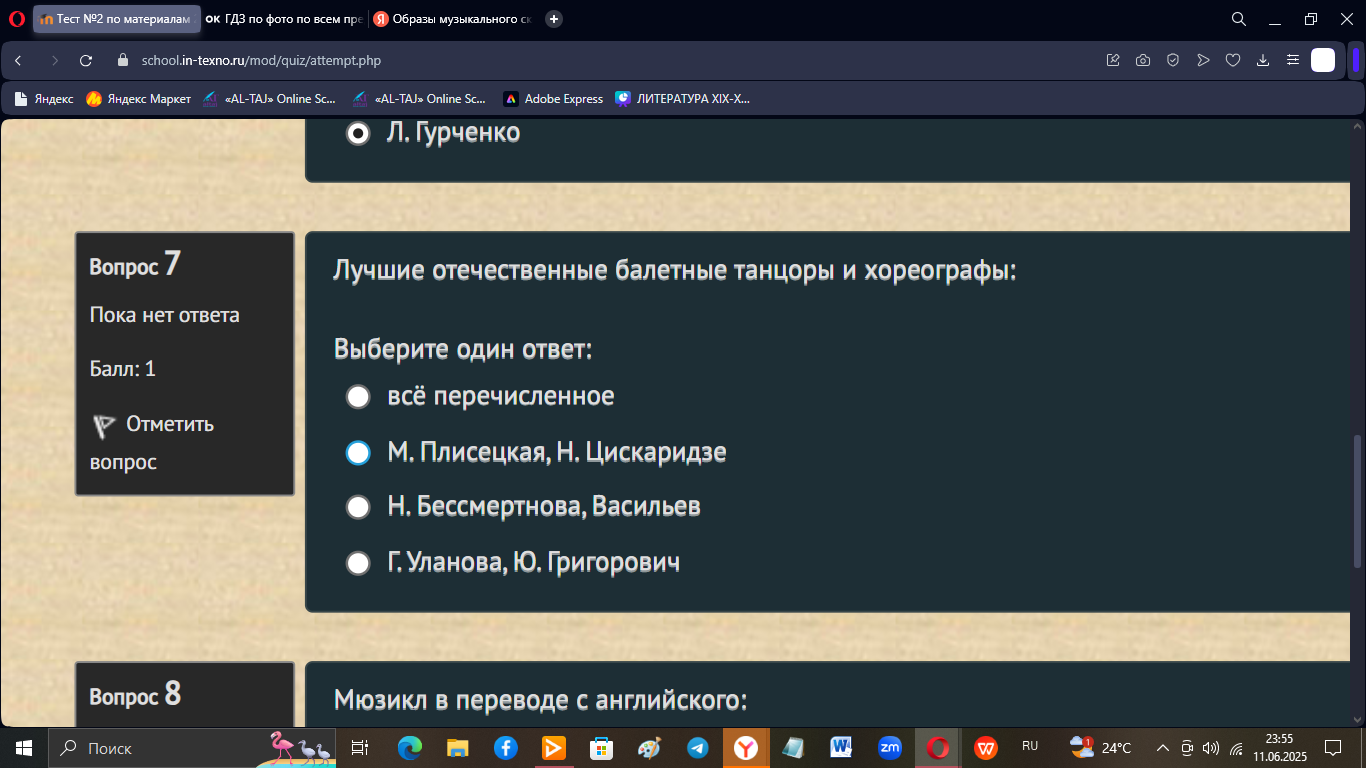Open network settings in the system tray

click(x=1236, y=748)
